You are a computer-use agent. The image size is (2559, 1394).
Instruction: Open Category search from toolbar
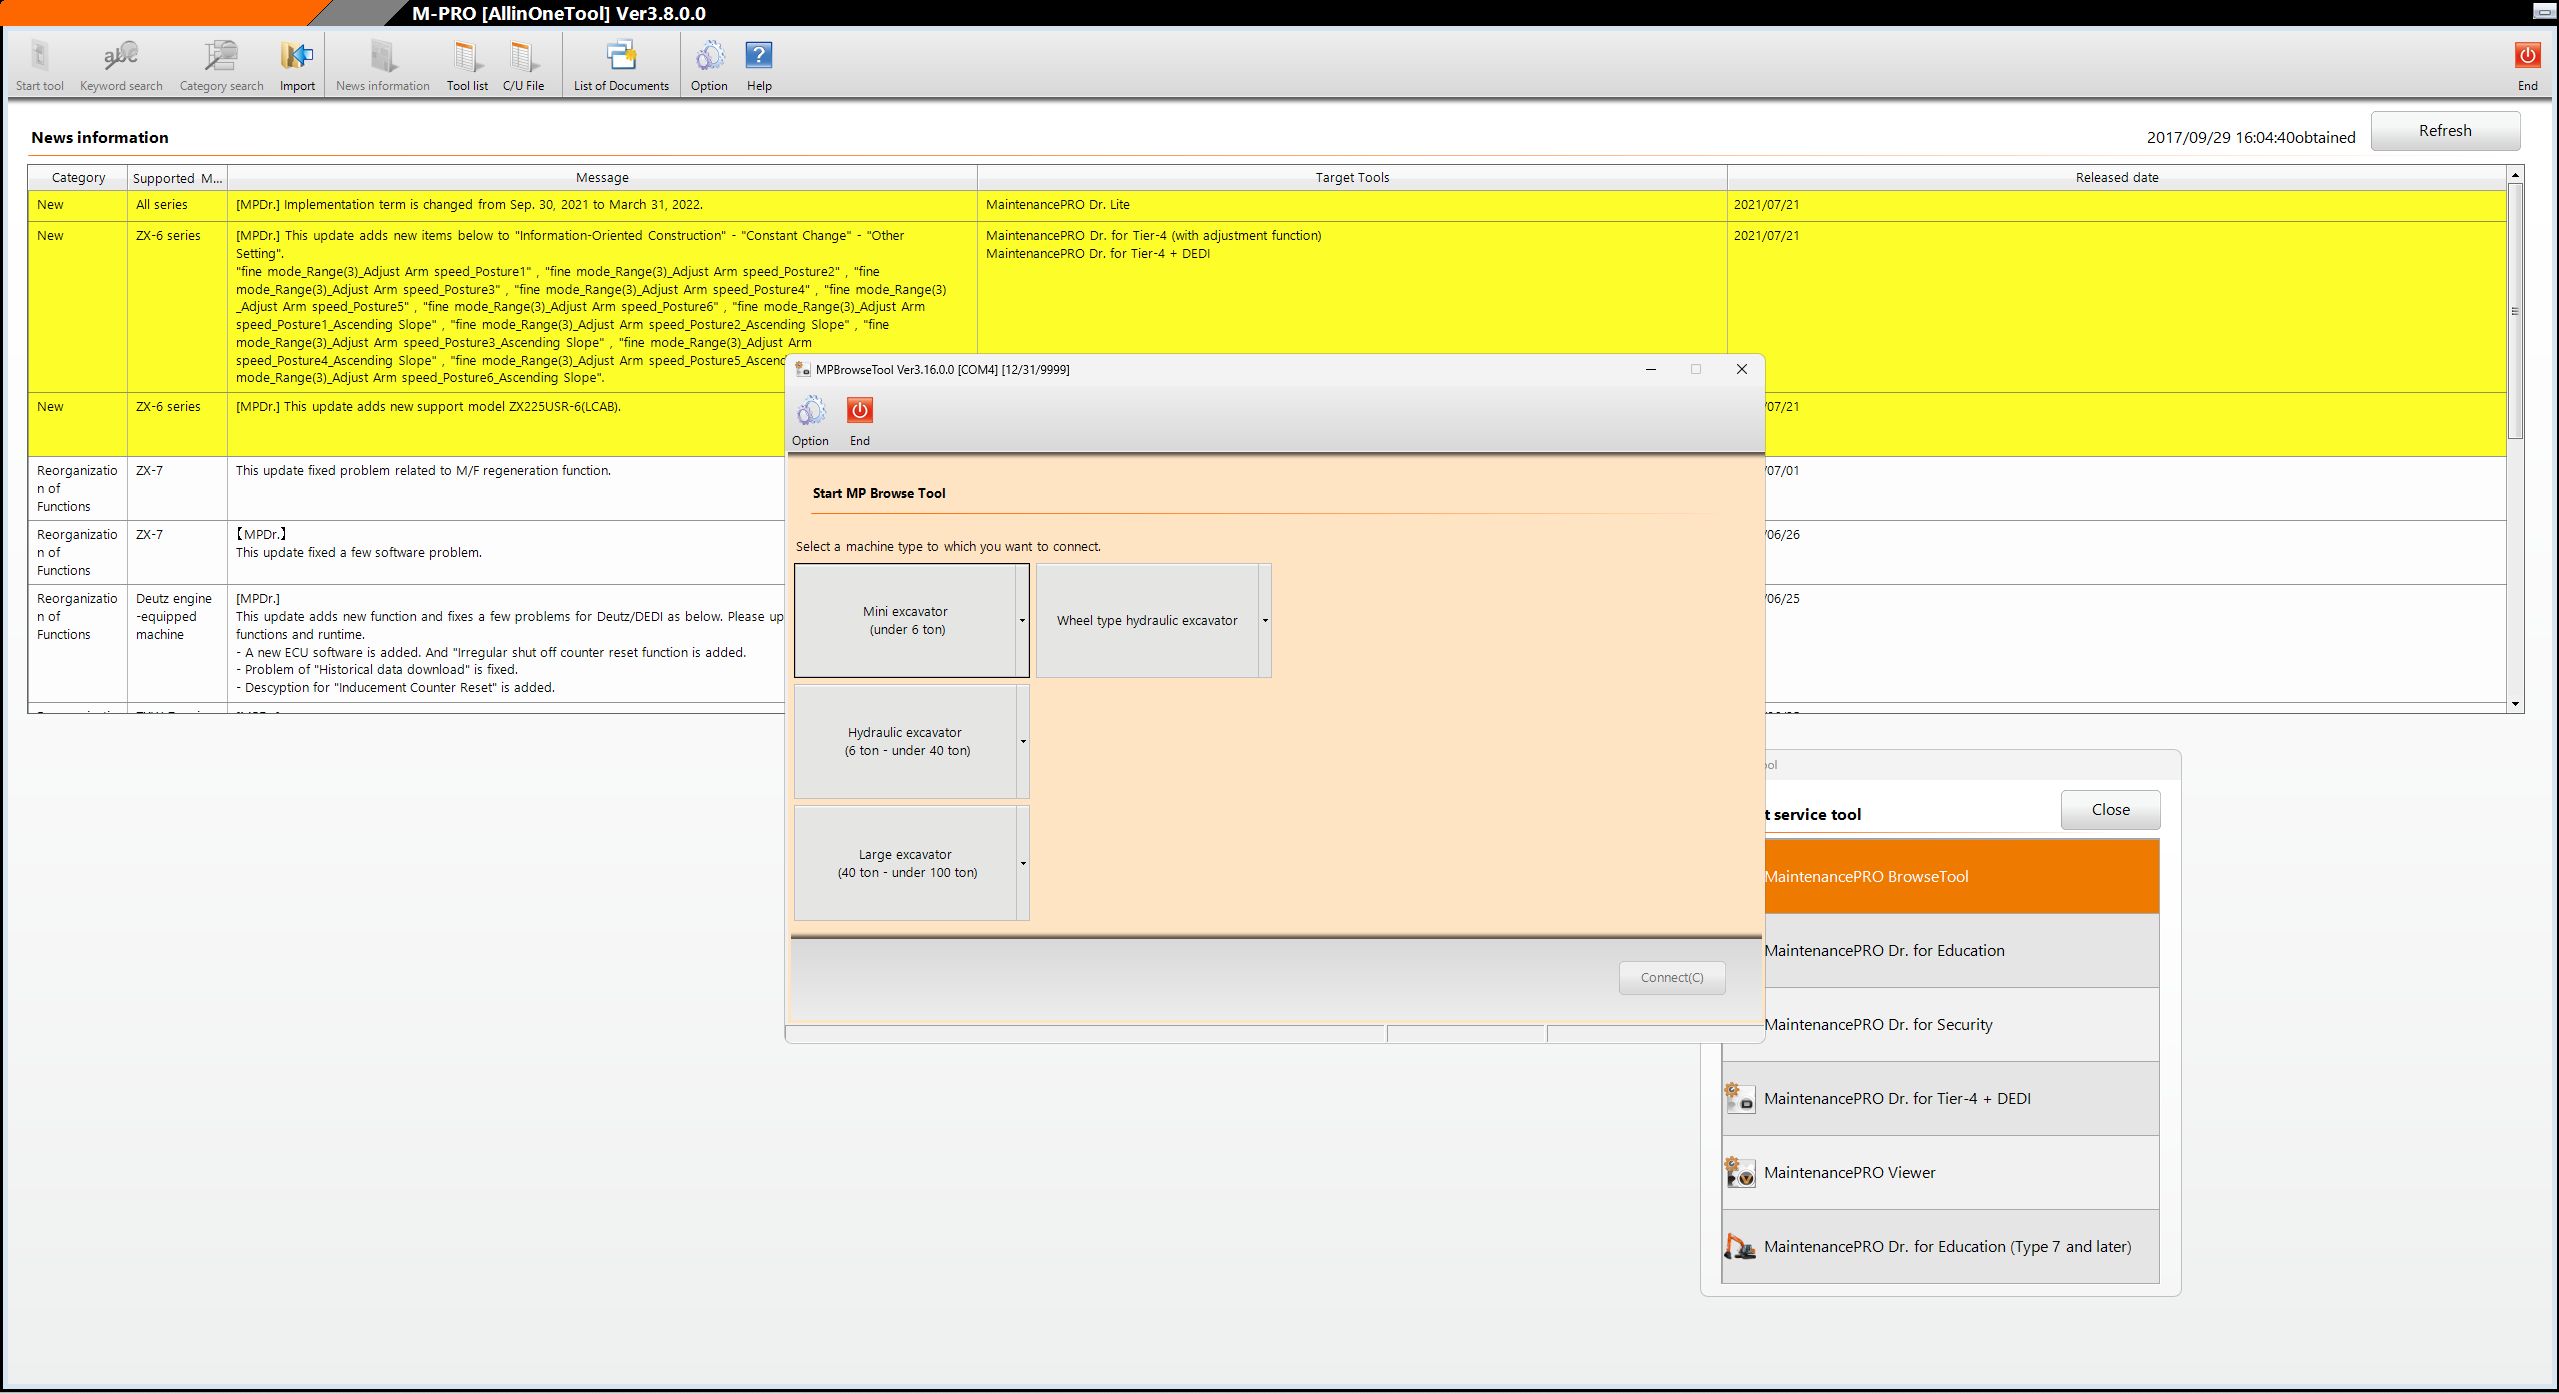coord(221,56)
